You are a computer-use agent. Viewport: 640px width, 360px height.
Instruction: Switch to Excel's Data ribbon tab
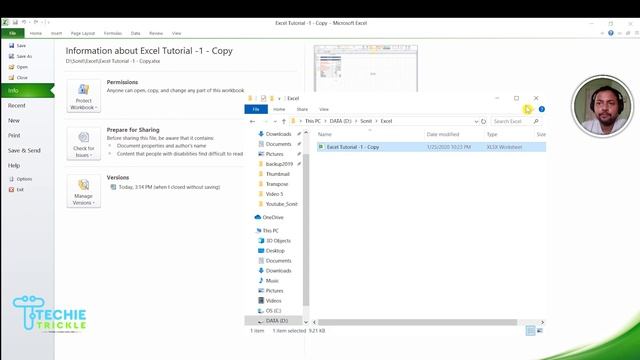pyautogui.click(x=136, y=33)
